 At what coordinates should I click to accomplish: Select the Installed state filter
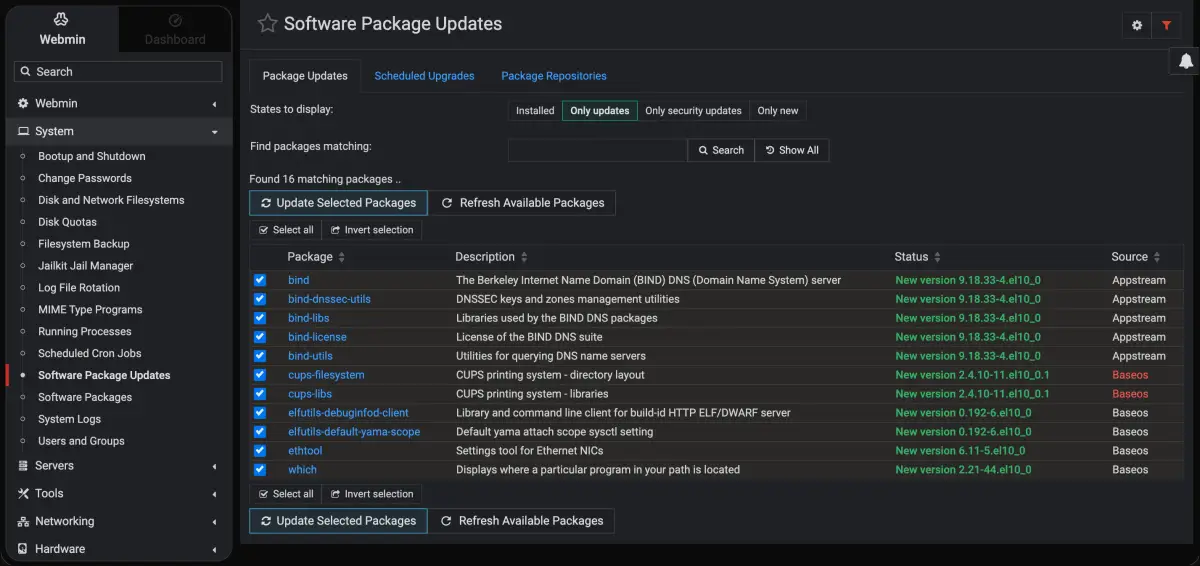(x=535, y=111)
